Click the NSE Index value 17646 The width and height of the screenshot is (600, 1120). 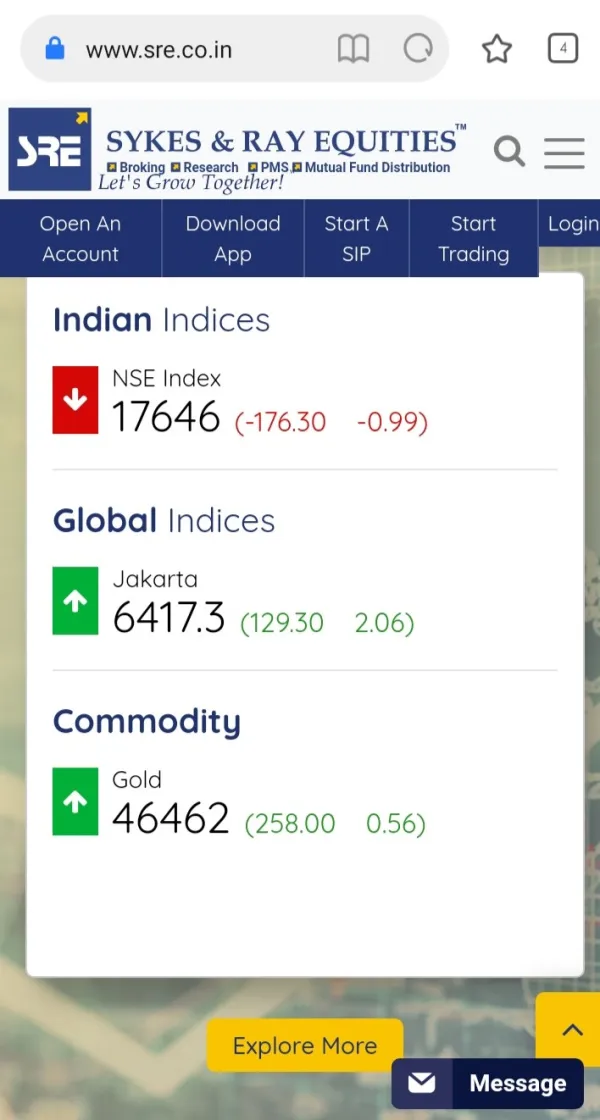166,416
